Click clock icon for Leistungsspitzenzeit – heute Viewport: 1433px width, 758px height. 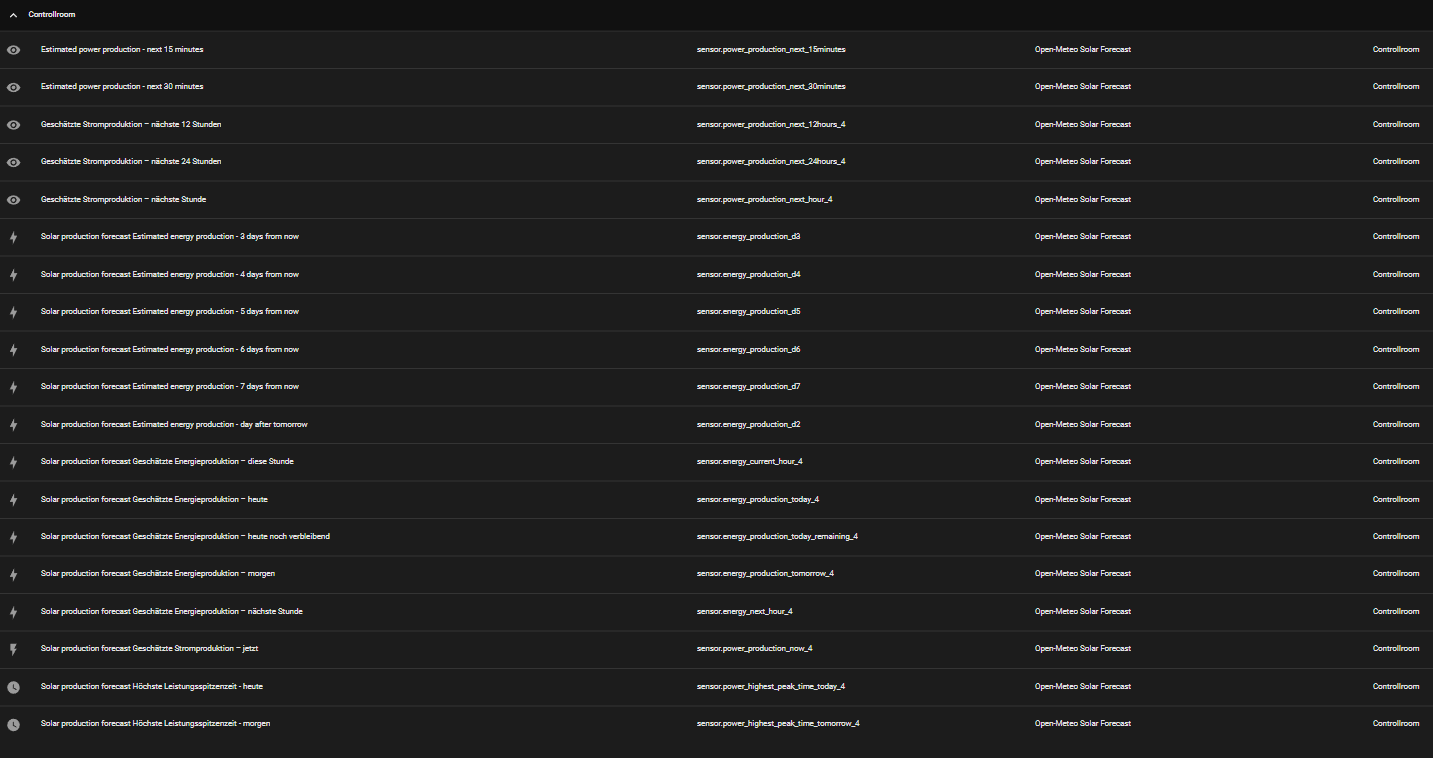coord(13,687)
